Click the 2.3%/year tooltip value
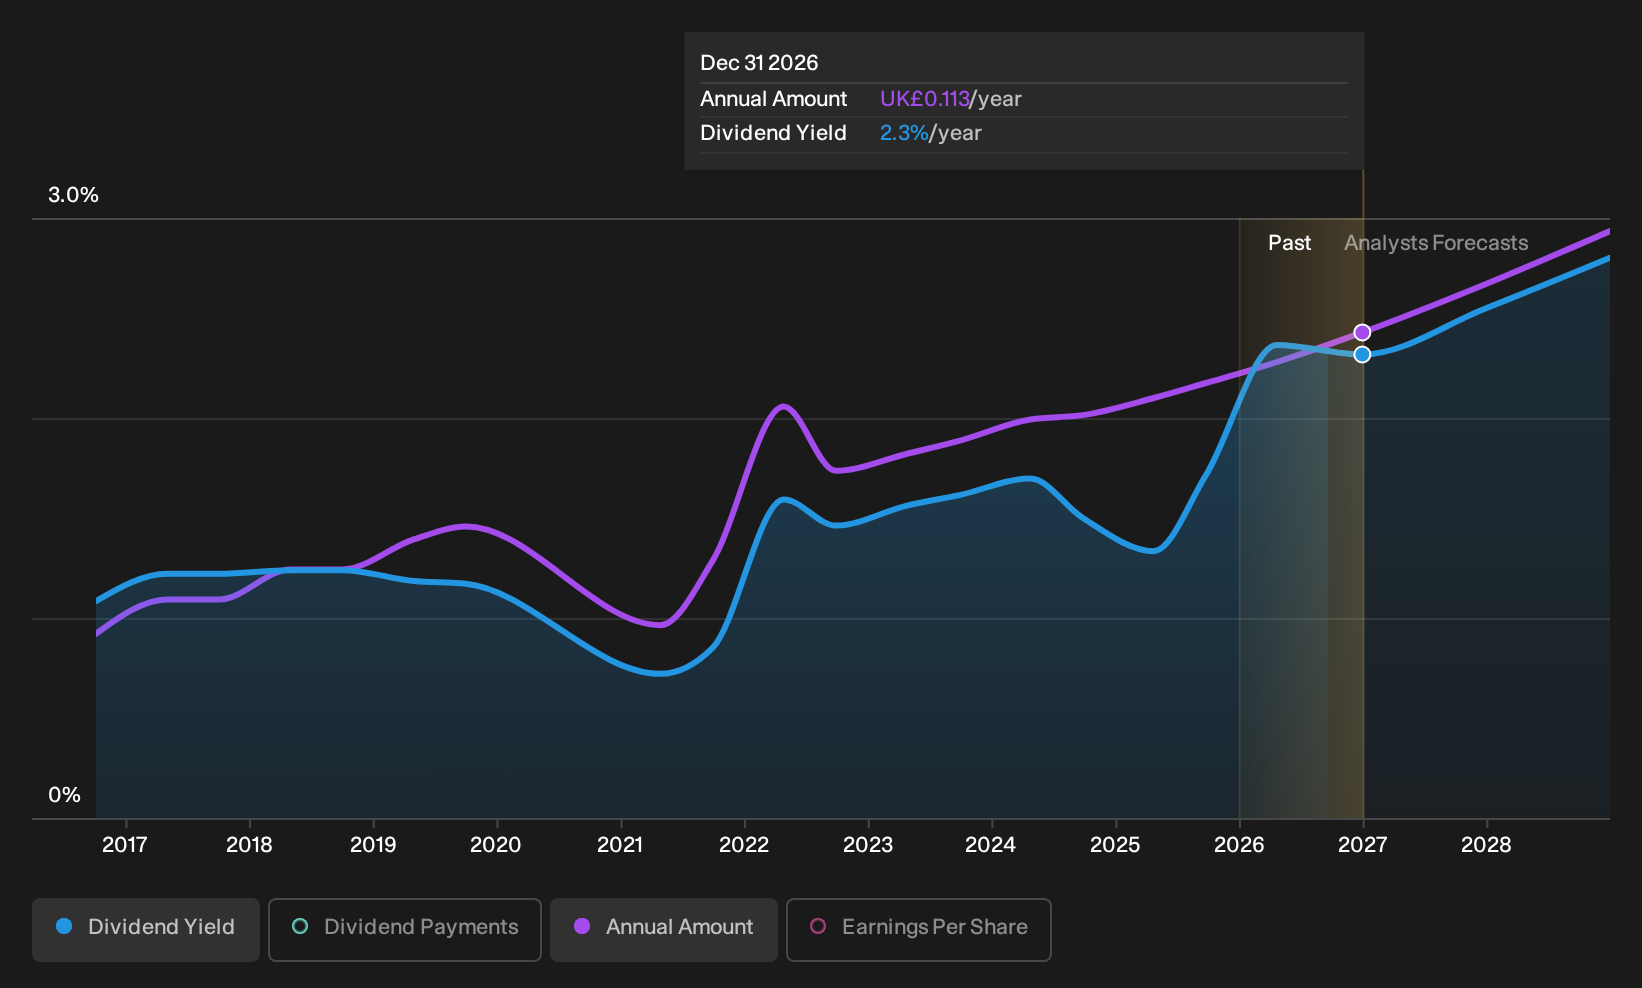 point(931,133)
